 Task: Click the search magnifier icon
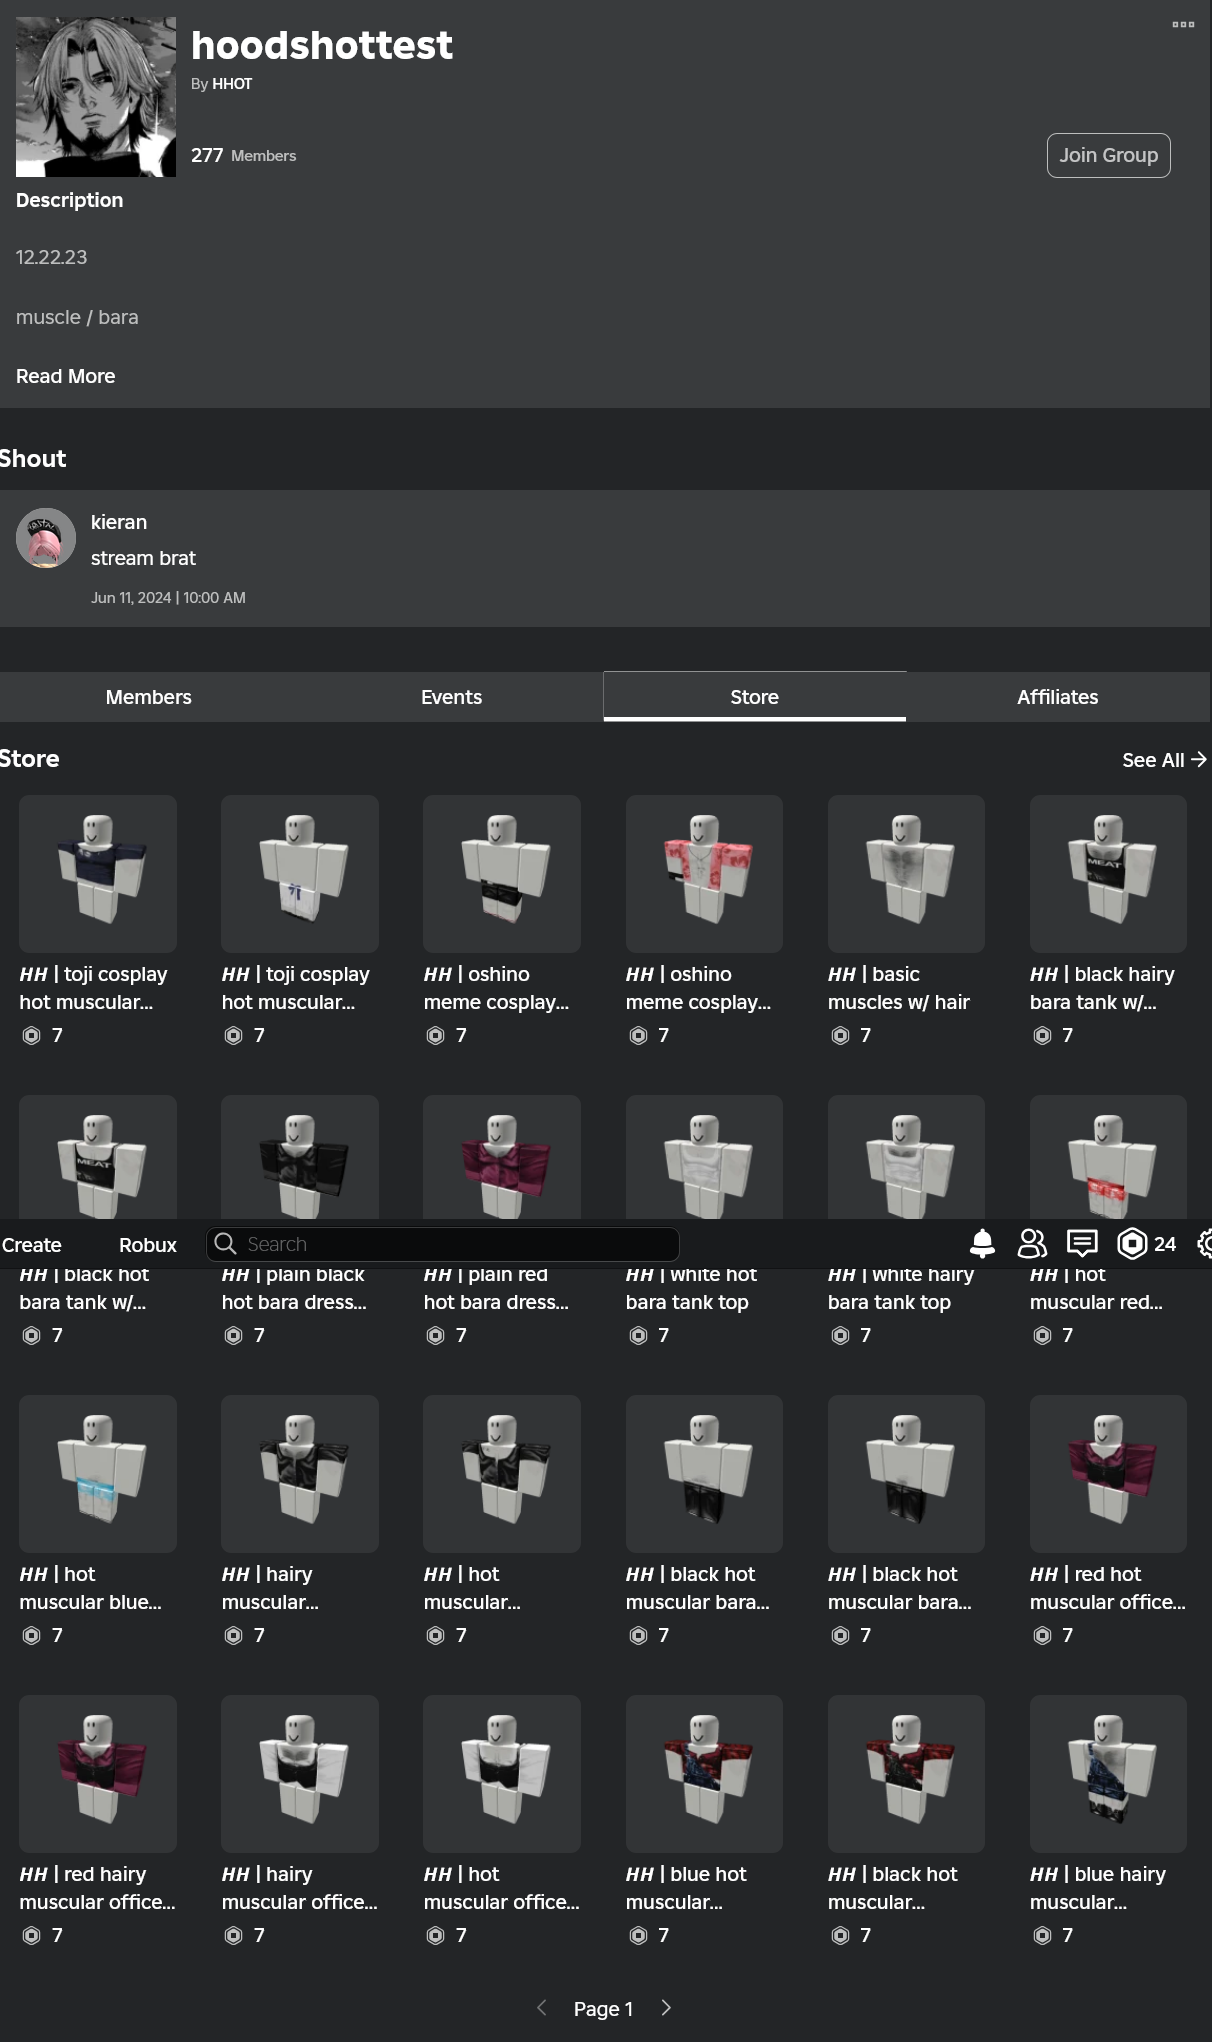point(226,1243)
